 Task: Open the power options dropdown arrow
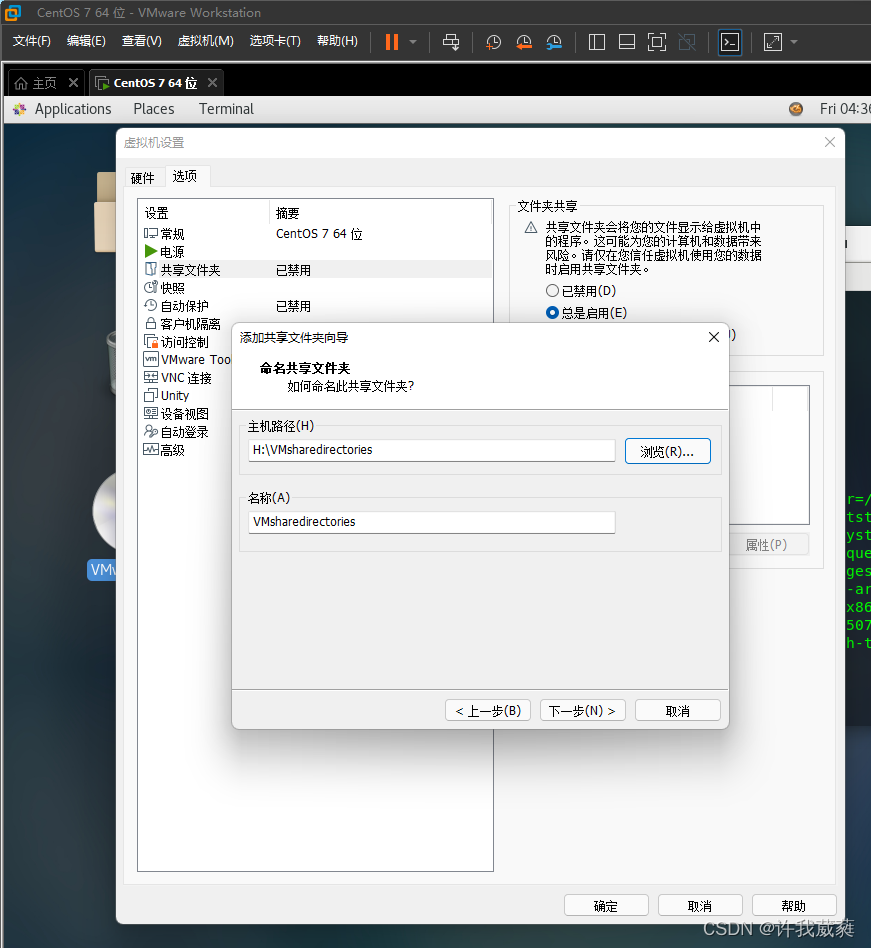click(413, 42)
